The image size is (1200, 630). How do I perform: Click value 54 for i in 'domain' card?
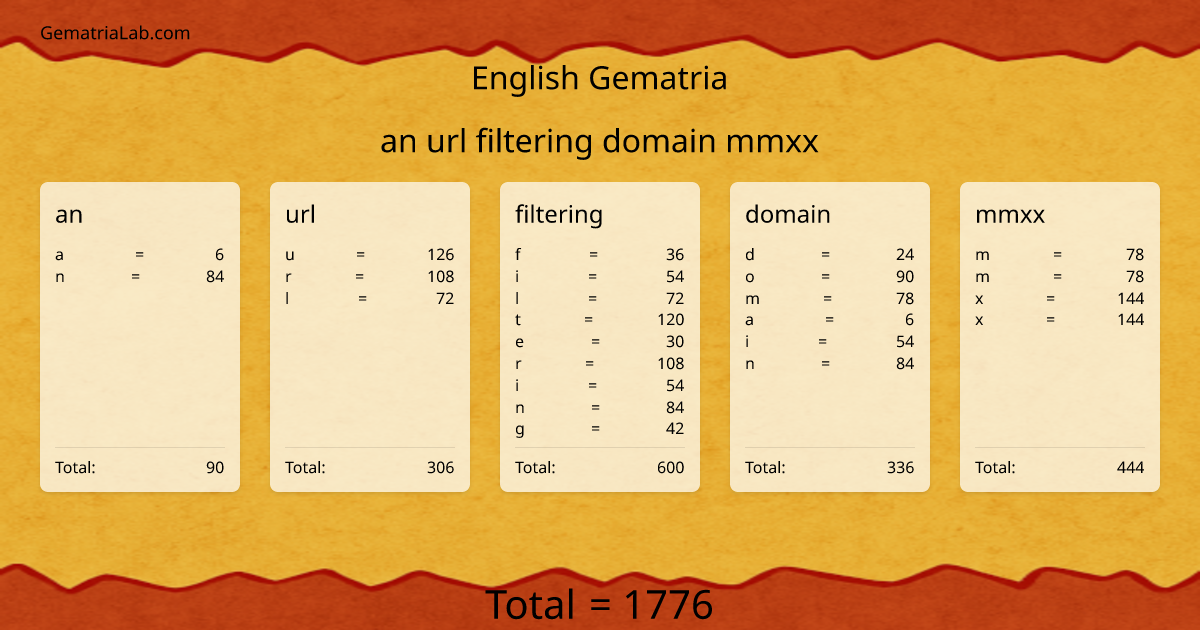coord(905,342)
